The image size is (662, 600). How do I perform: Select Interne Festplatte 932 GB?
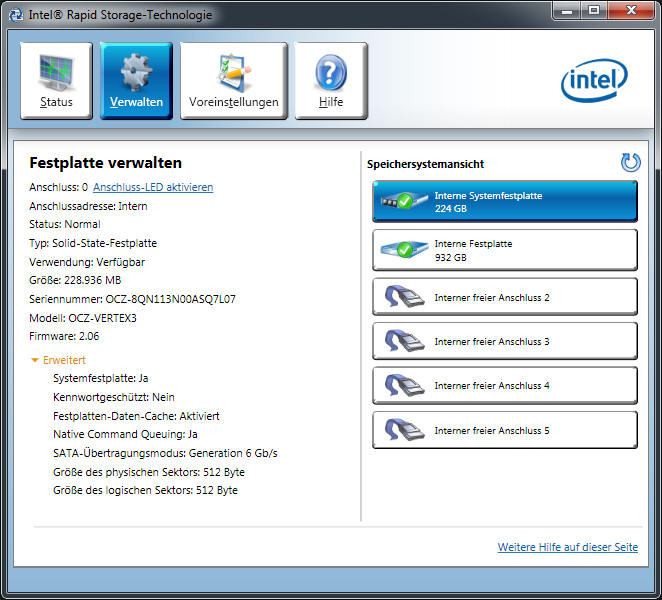505,250
